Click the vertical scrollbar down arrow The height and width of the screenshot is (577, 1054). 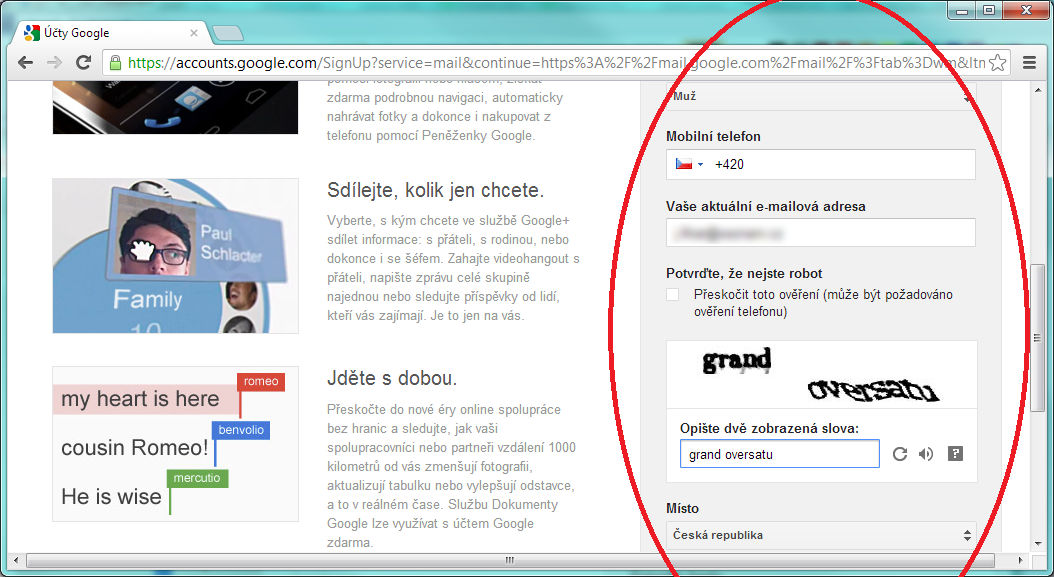coord(1037,544)
